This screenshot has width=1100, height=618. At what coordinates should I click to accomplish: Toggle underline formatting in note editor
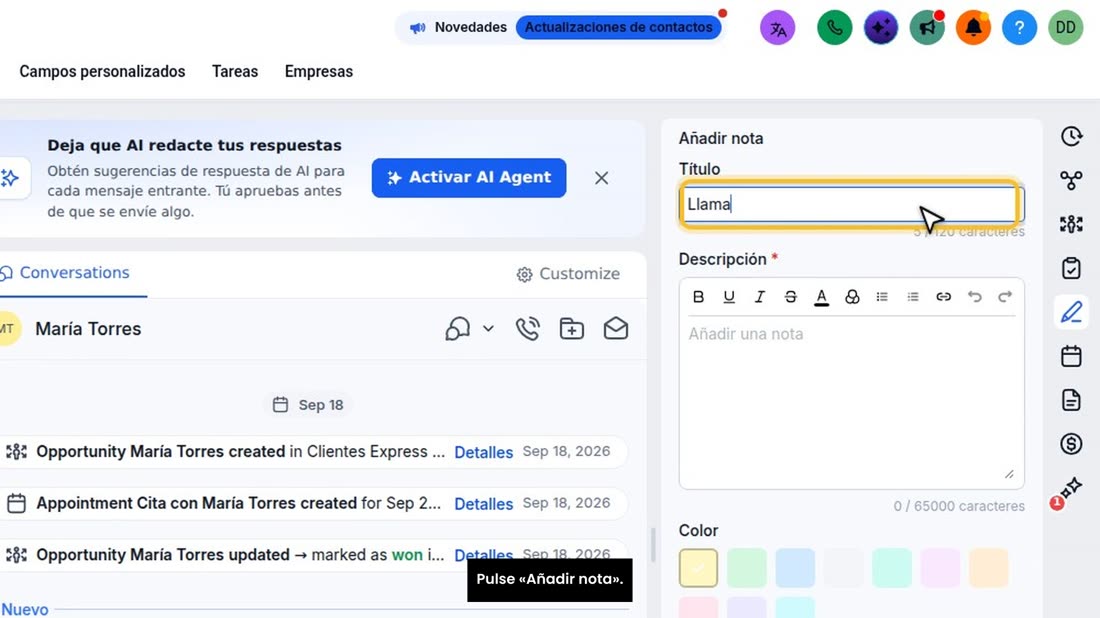(729, 297)
